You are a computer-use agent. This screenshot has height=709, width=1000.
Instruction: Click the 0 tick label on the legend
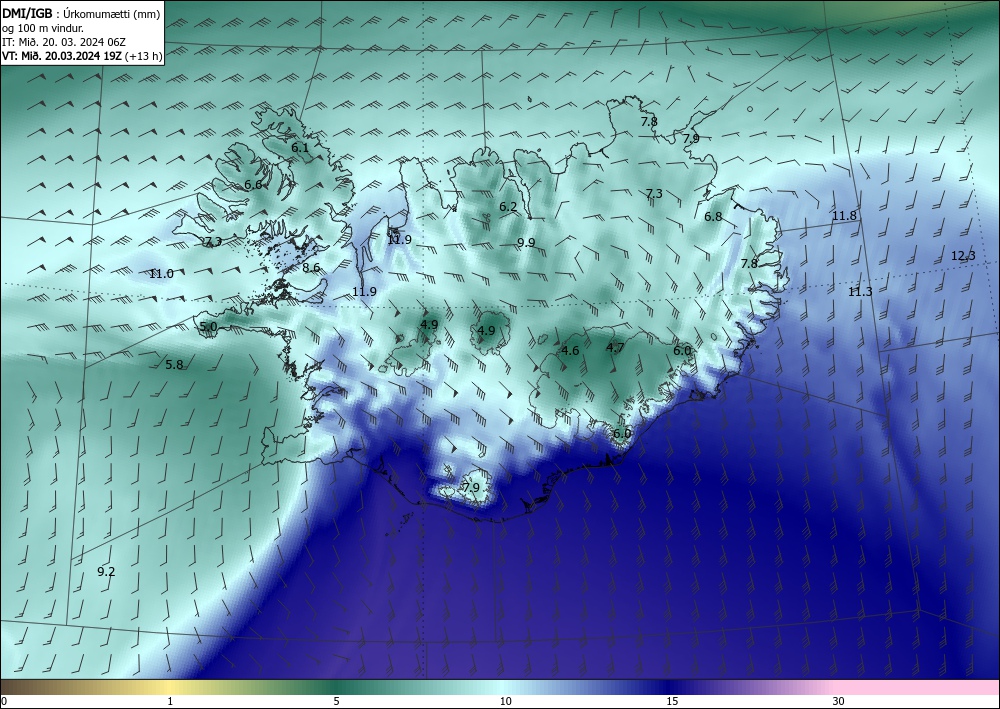[x=4, y=702]
